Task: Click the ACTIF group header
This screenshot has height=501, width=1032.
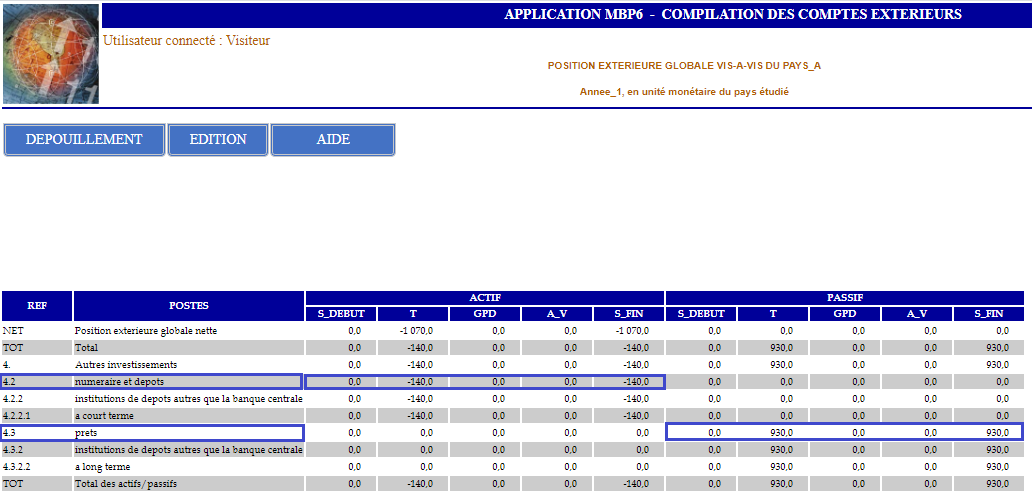Action: [484, 298]
